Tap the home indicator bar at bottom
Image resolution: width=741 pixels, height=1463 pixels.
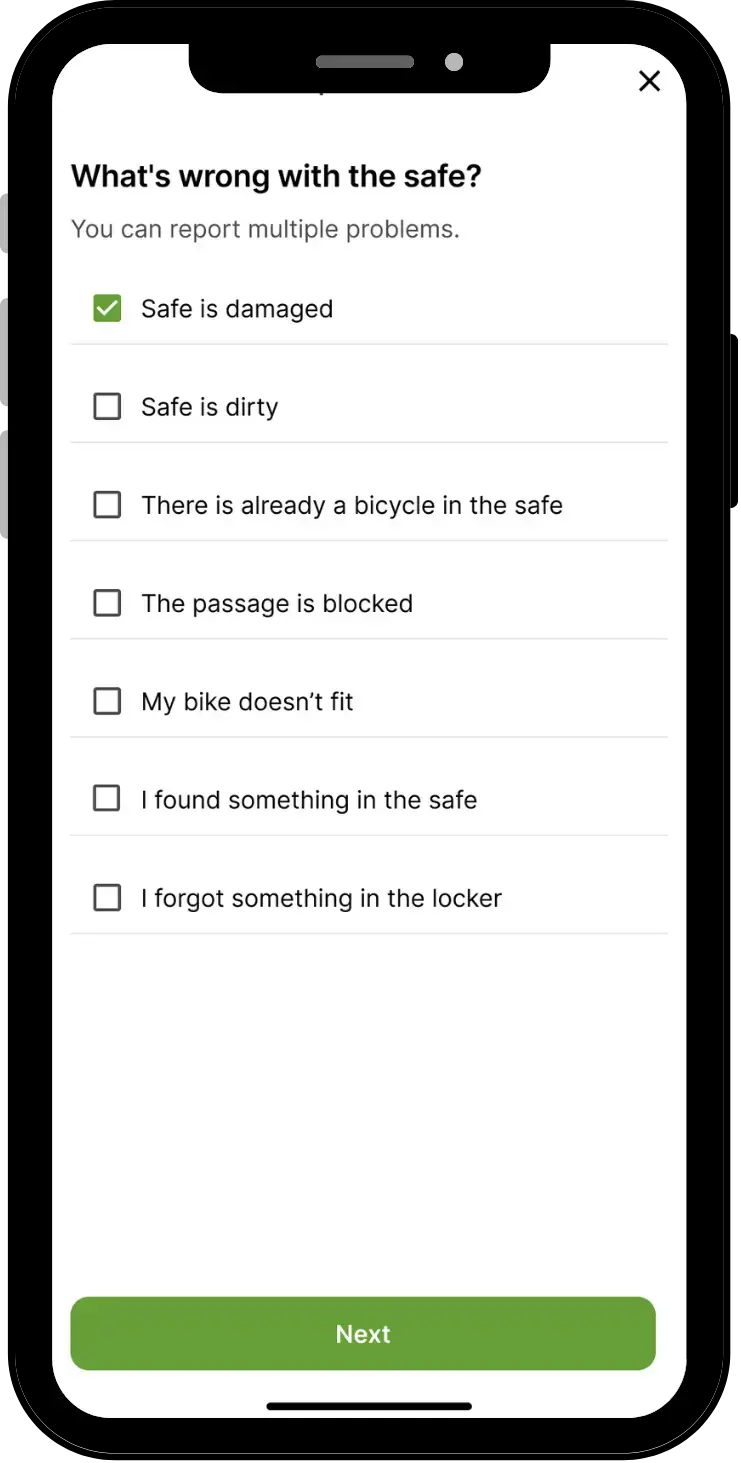[x=369, y=1406]
